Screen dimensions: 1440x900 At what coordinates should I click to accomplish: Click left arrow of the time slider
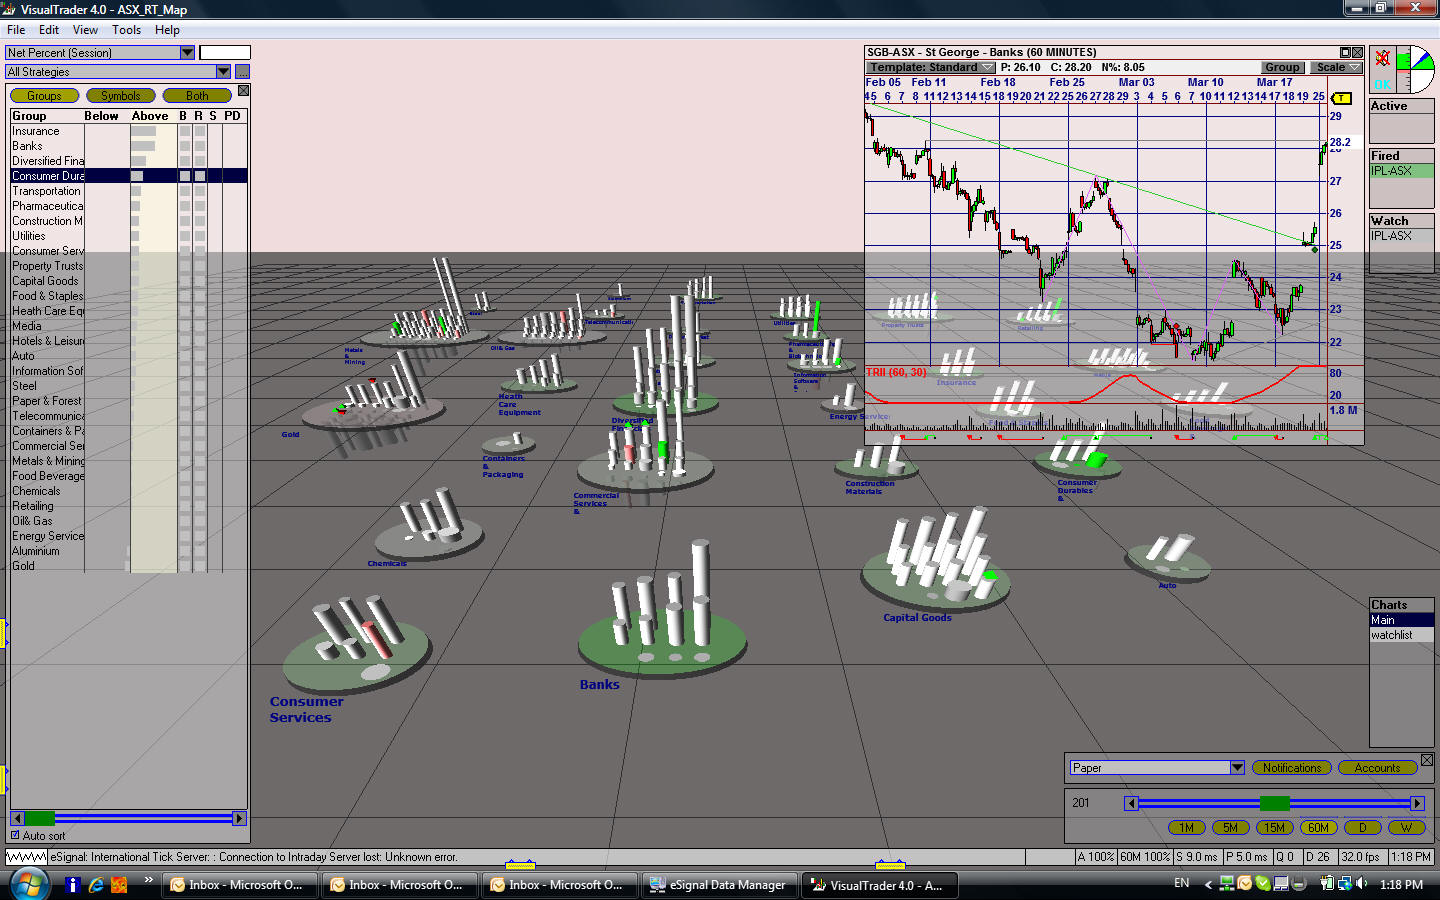coord(1131,803)
